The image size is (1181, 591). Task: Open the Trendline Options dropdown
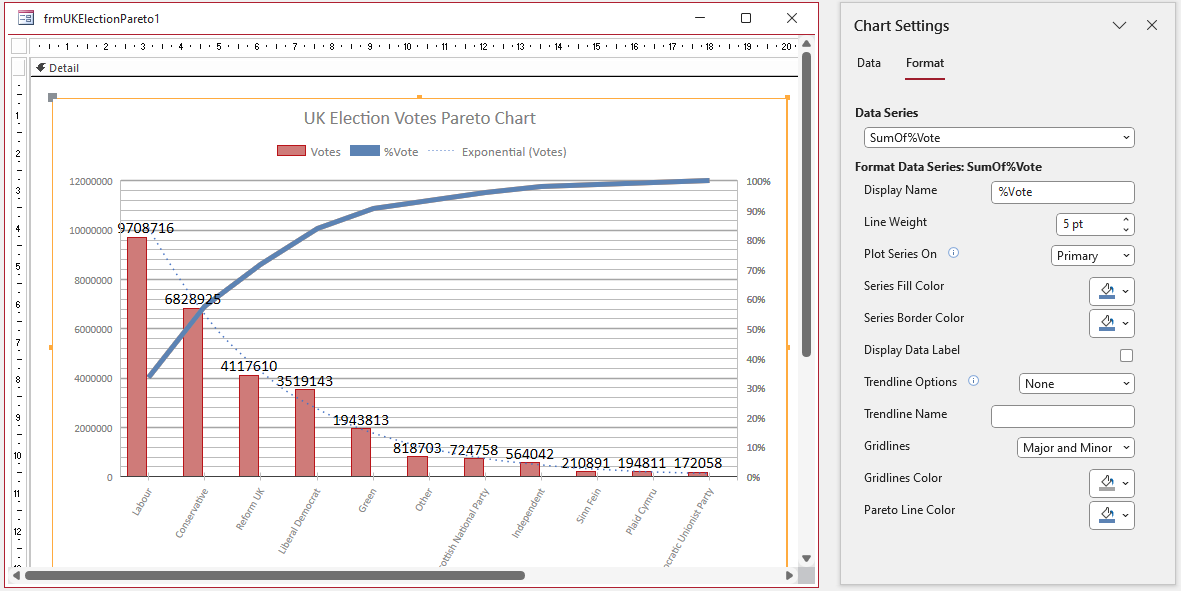(1076, 384)
